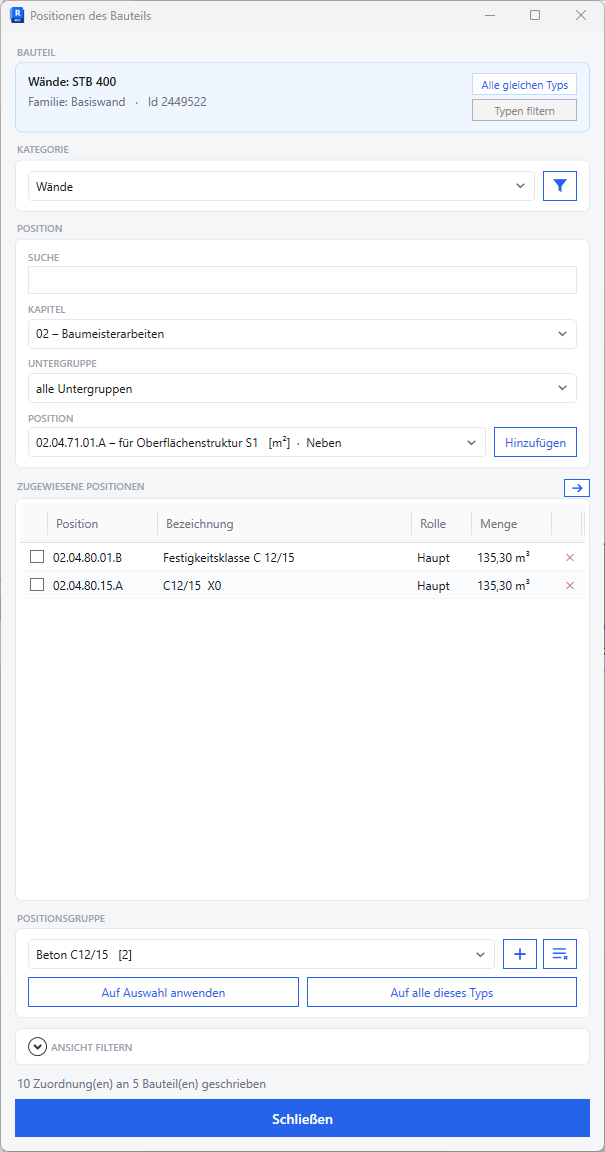The height and width of the screenshot is (1152, 605).
Task: Open the Untergruppe dropdown alle Untergruppen
Action: tap(302, 388)
